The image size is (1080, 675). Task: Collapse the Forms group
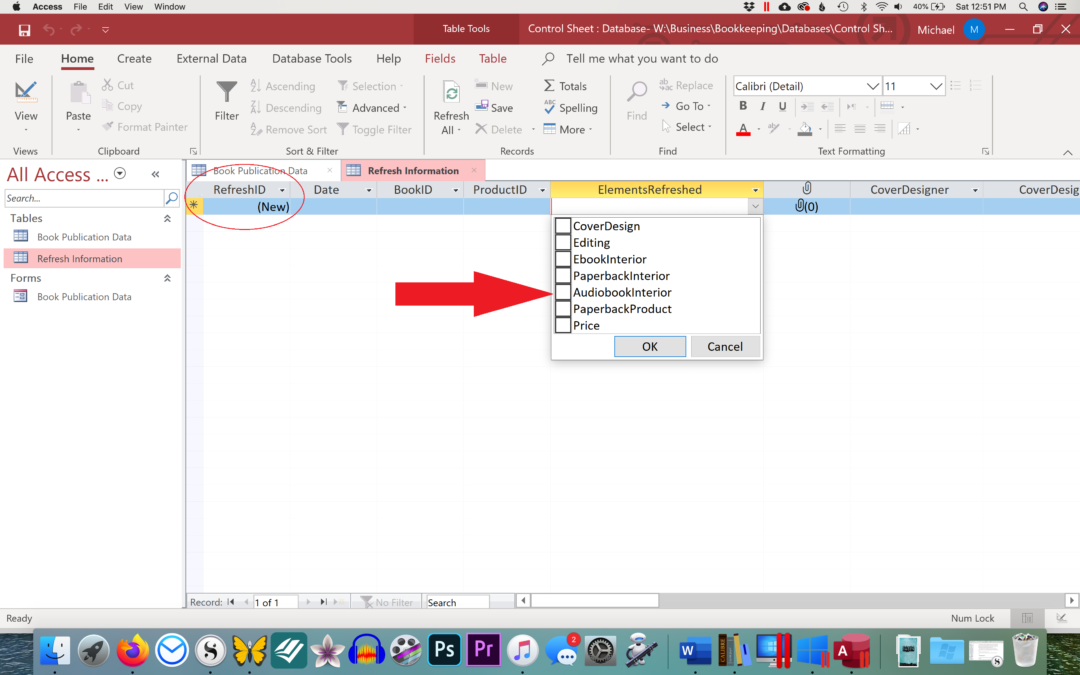(167, 278)
